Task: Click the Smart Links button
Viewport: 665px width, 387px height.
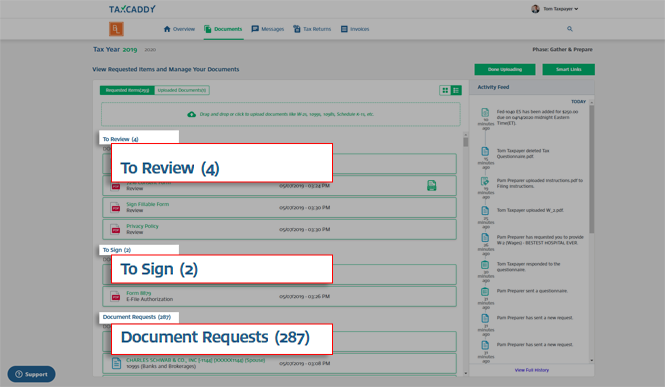Action: pos(568,69)
